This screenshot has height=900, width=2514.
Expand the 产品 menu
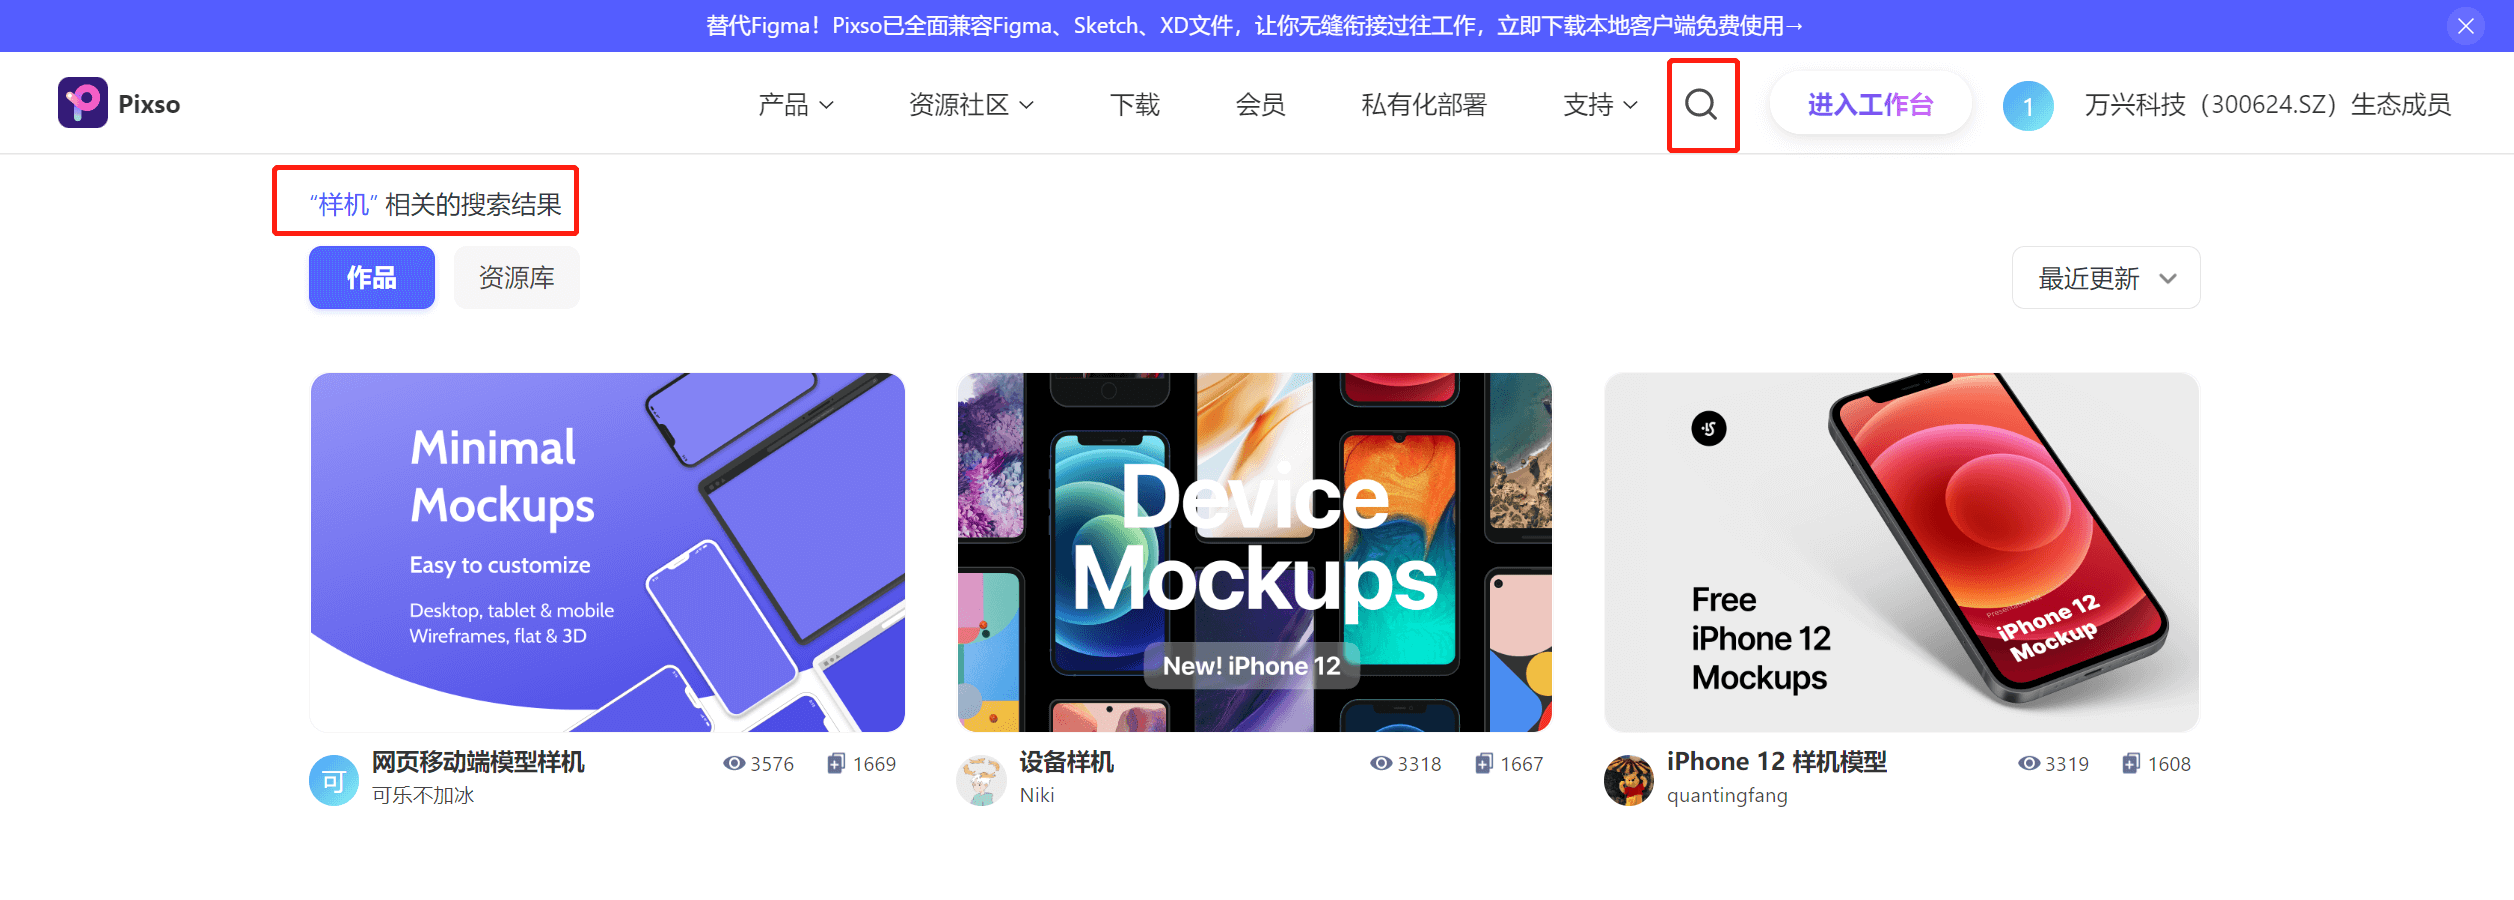click(796, 105)
